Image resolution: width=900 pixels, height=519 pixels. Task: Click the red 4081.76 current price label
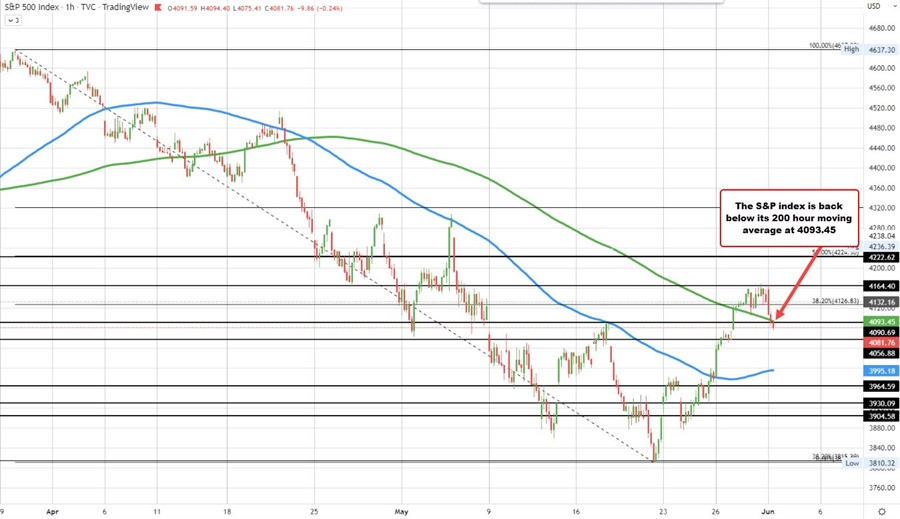pyautogui.click(x=880, y=341)
